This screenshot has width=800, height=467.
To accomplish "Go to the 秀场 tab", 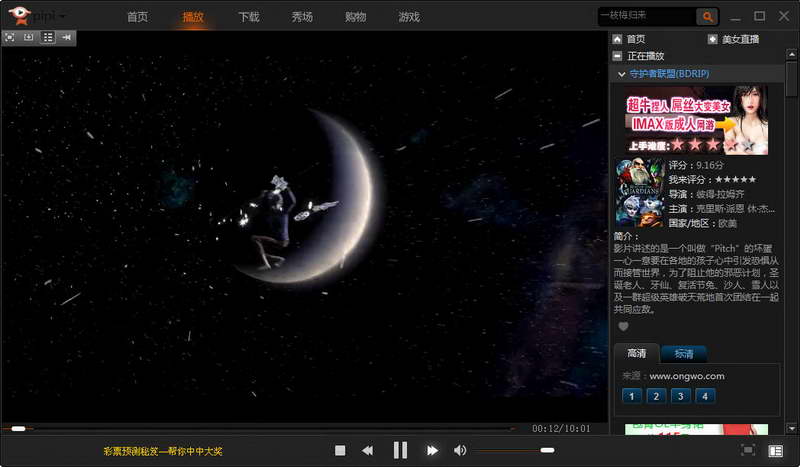I will [302, 17].
